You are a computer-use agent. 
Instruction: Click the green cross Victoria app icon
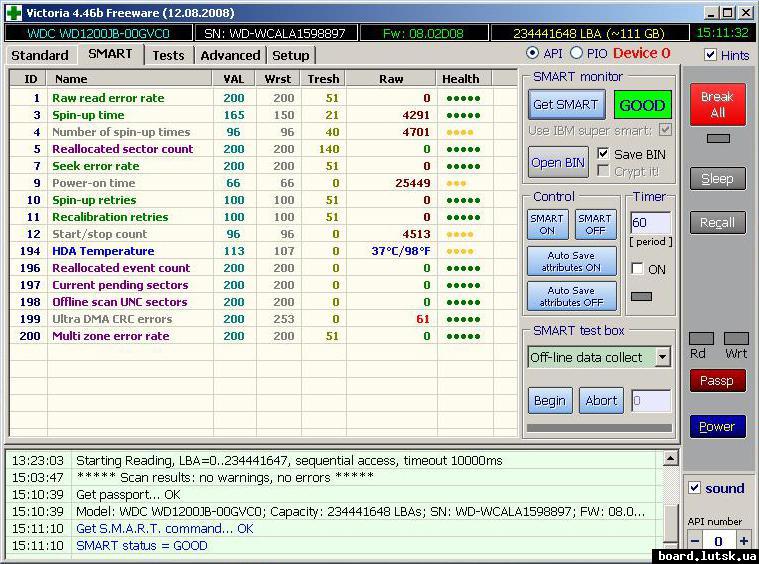pyautogui.click(x=12, y=12)
